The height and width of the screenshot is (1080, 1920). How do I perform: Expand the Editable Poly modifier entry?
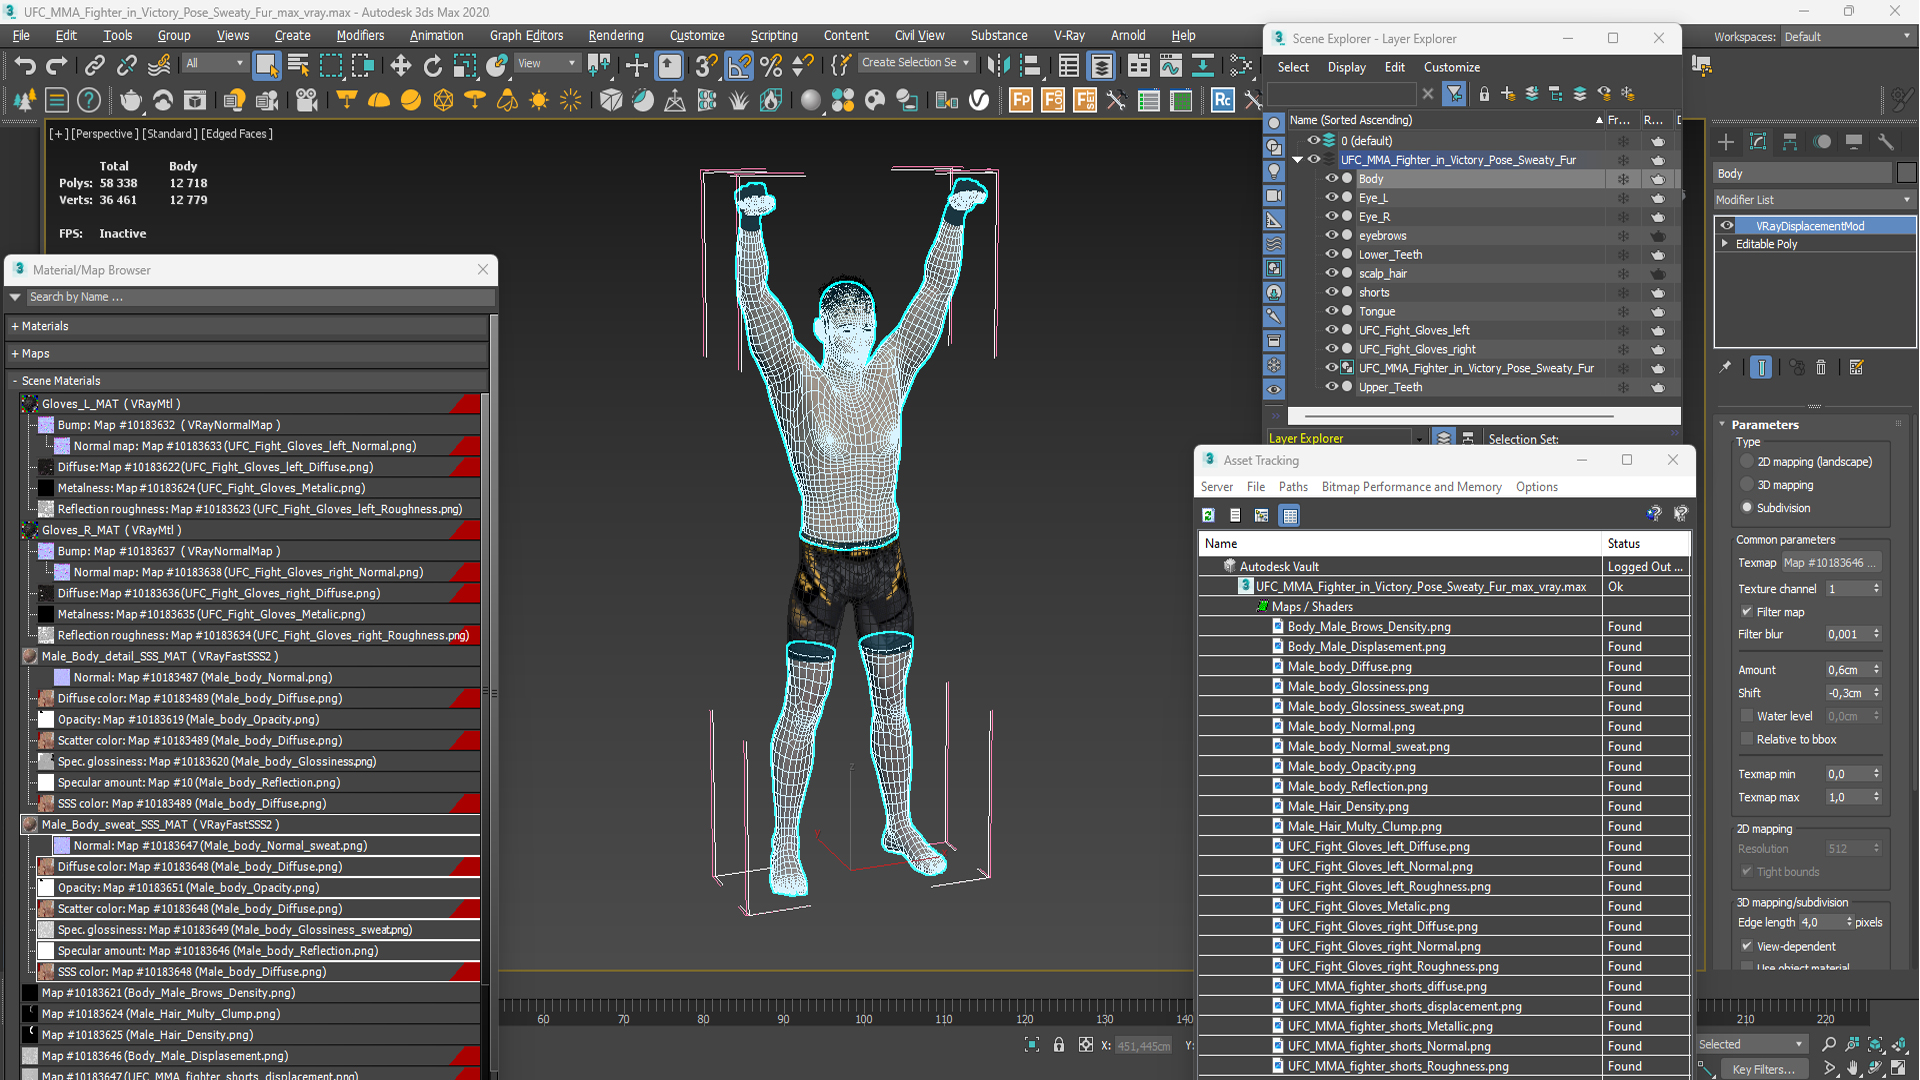pos(1724,244)
